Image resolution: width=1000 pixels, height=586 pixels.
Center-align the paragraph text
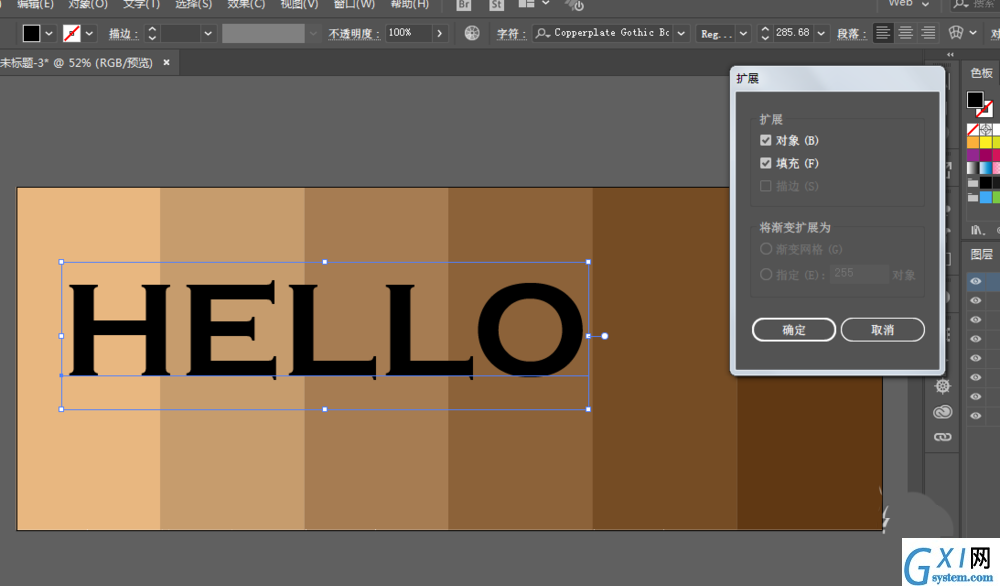click(x=906, y=33)
